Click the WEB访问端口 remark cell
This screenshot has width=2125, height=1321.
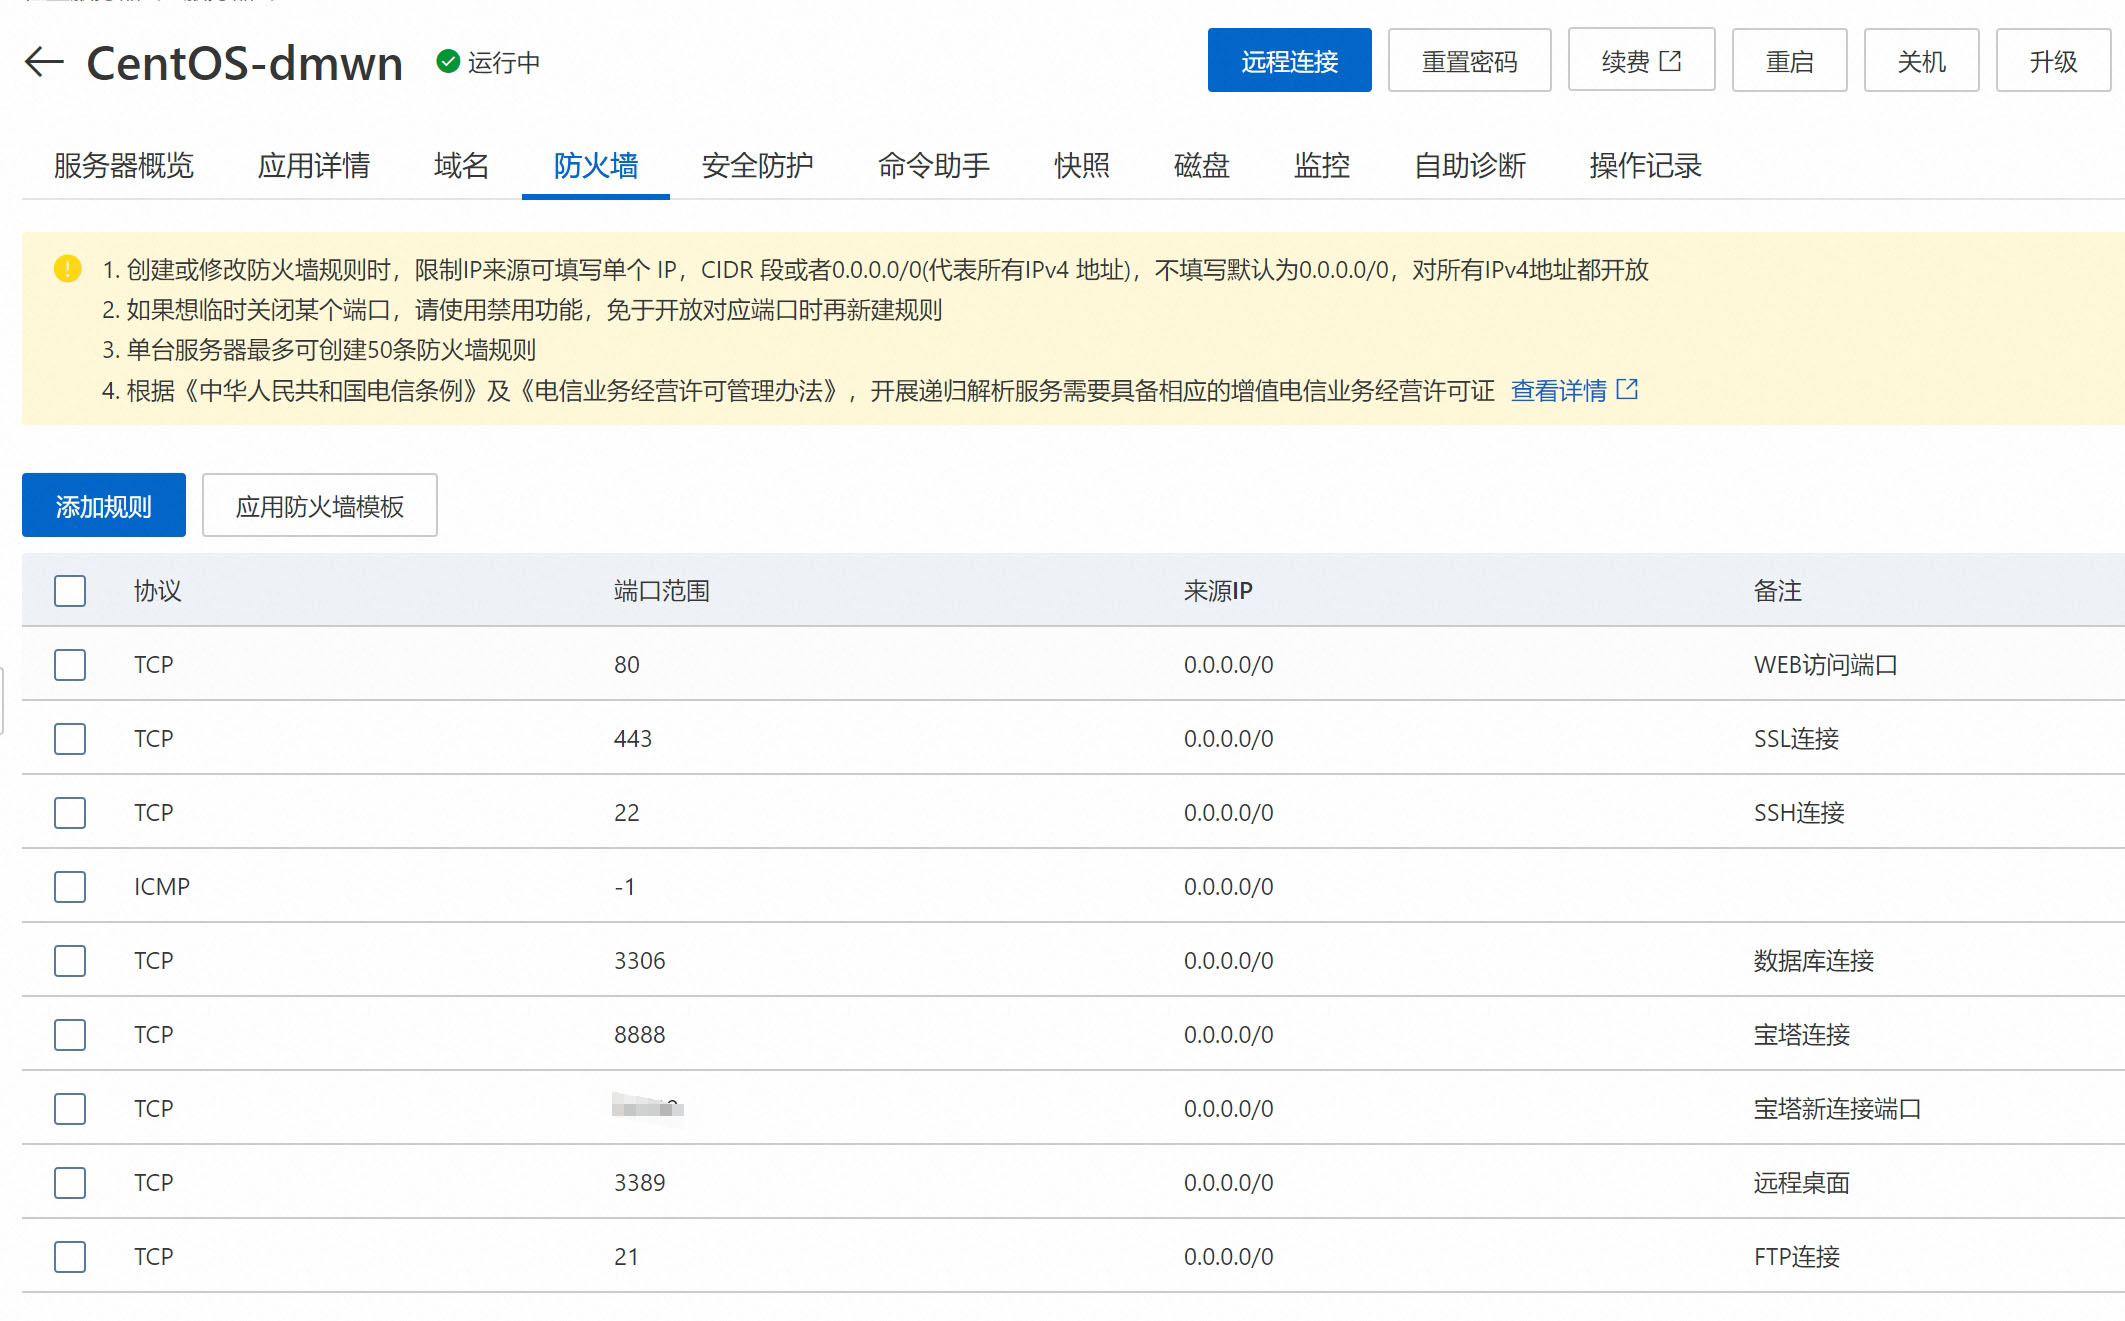(1825, 664)
